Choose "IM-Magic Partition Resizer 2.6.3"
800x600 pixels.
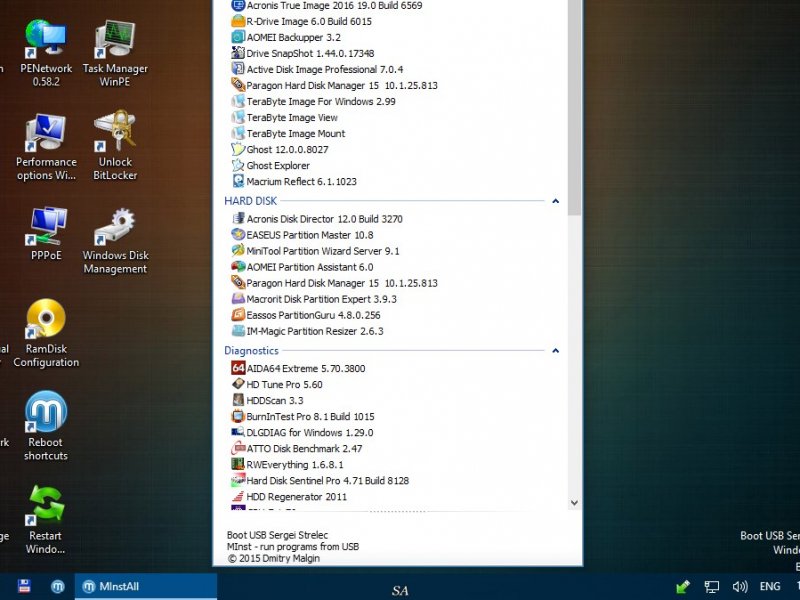pyautogui.click(x=315, y=331)
